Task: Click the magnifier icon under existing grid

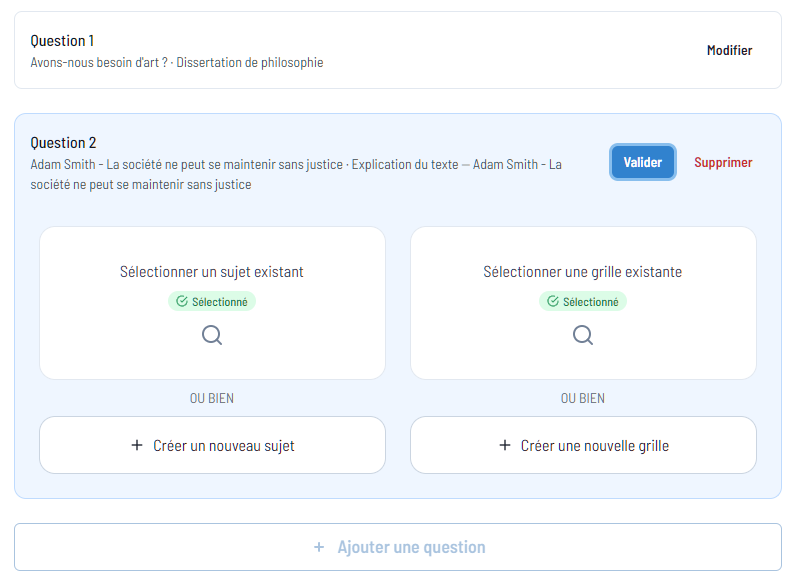Action: (583, 335)
